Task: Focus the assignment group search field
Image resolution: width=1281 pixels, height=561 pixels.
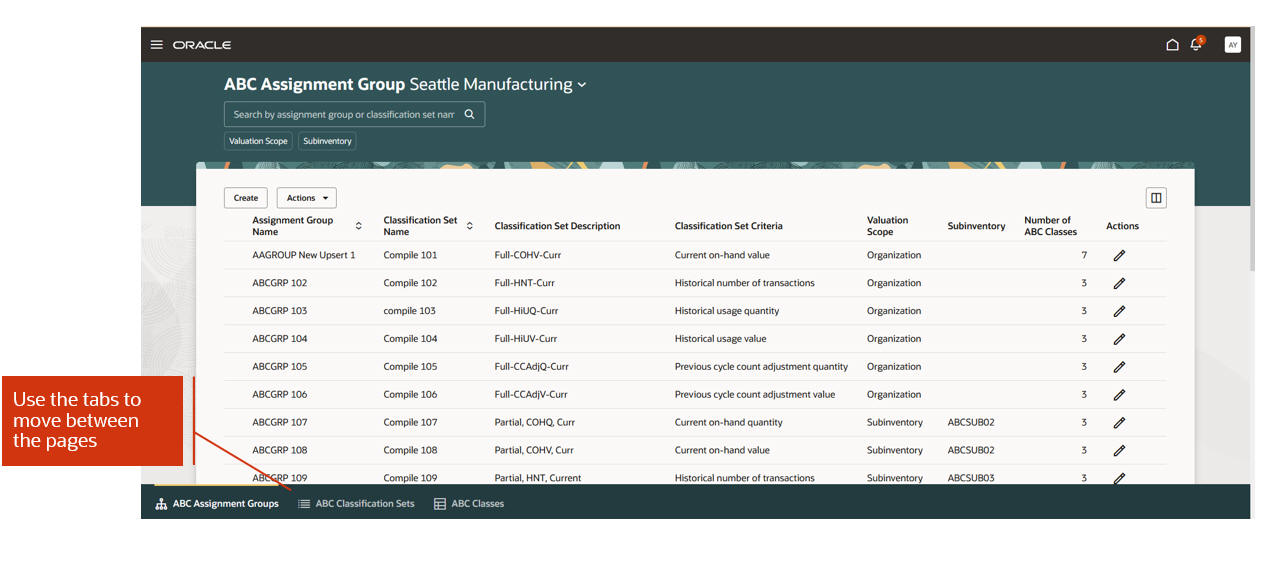Action: click(343, 114)
